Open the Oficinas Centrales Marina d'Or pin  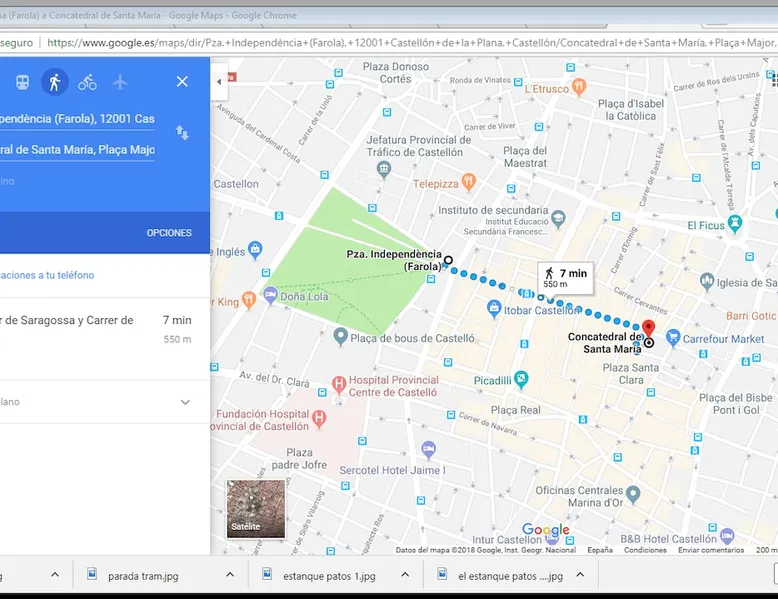click(633, 494)
